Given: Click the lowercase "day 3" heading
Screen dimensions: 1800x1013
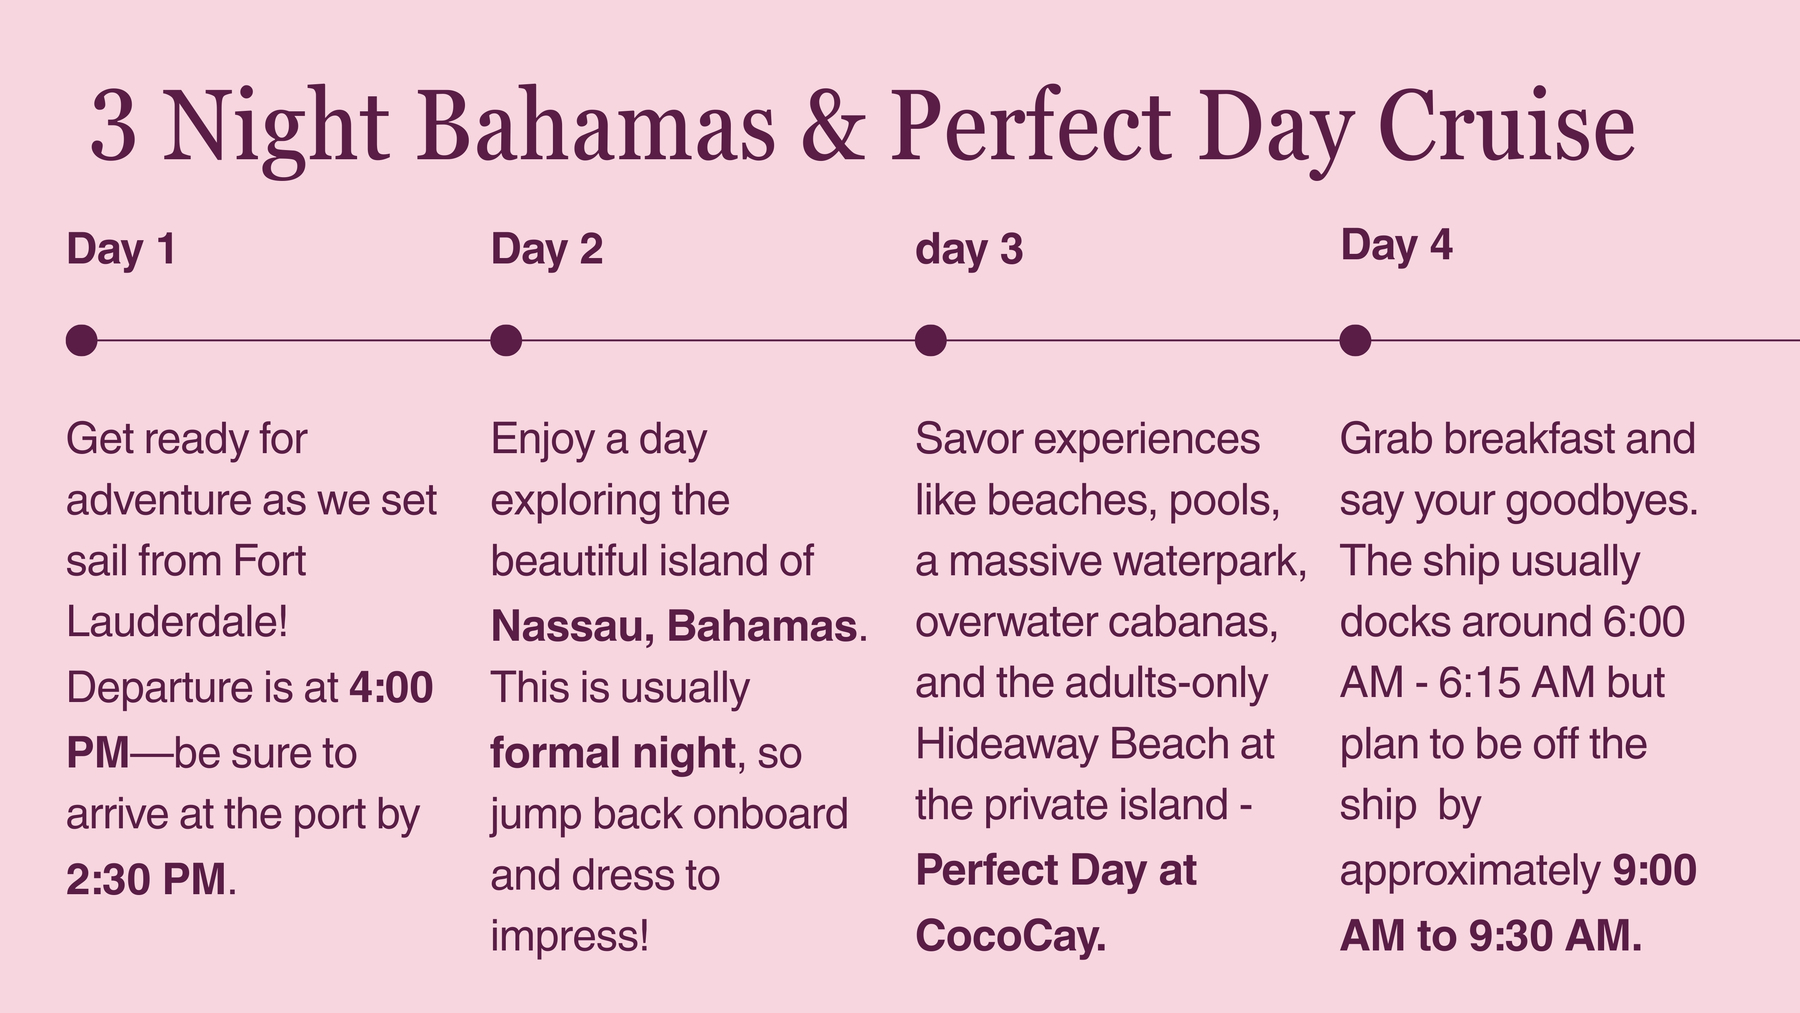Looking at the screenshot, I should 969,249.
